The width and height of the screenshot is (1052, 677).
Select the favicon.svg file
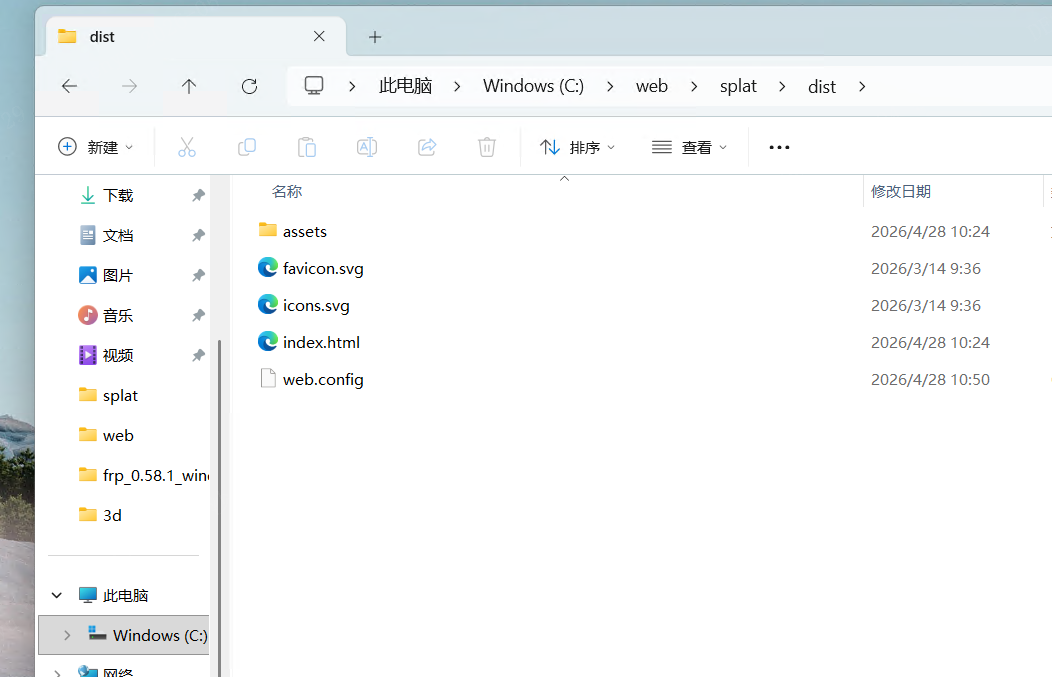[x=311, y=268]
